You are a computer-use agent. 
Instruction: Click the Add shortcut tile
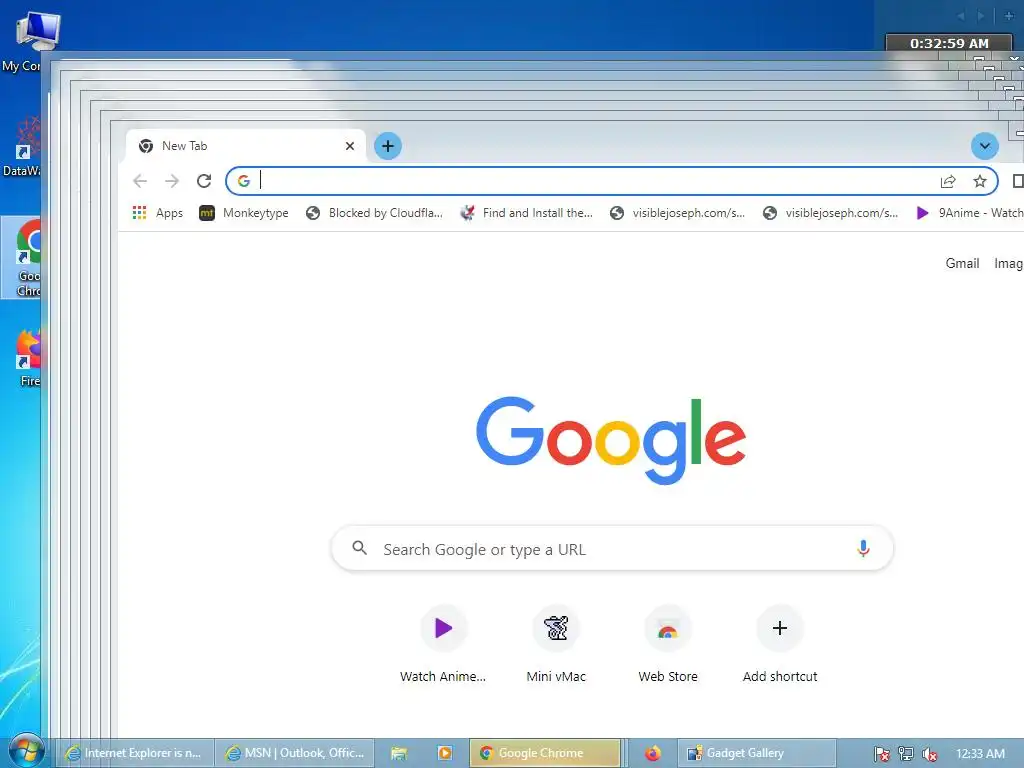tap(780, 645)
